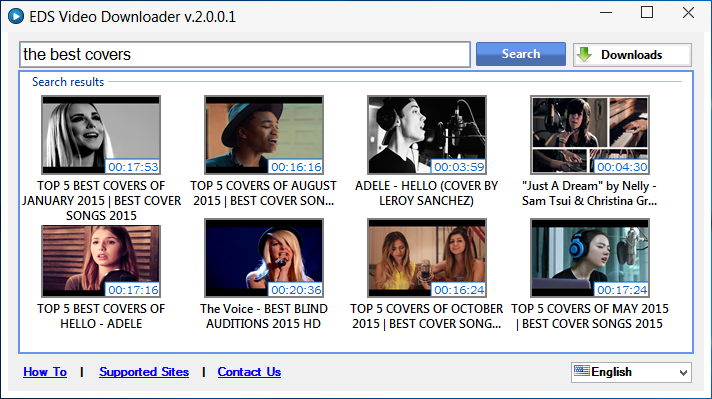The image size is (712, 399).
Task: Click the 00:16:24 duration badge
Action: [x=459, y=290]
